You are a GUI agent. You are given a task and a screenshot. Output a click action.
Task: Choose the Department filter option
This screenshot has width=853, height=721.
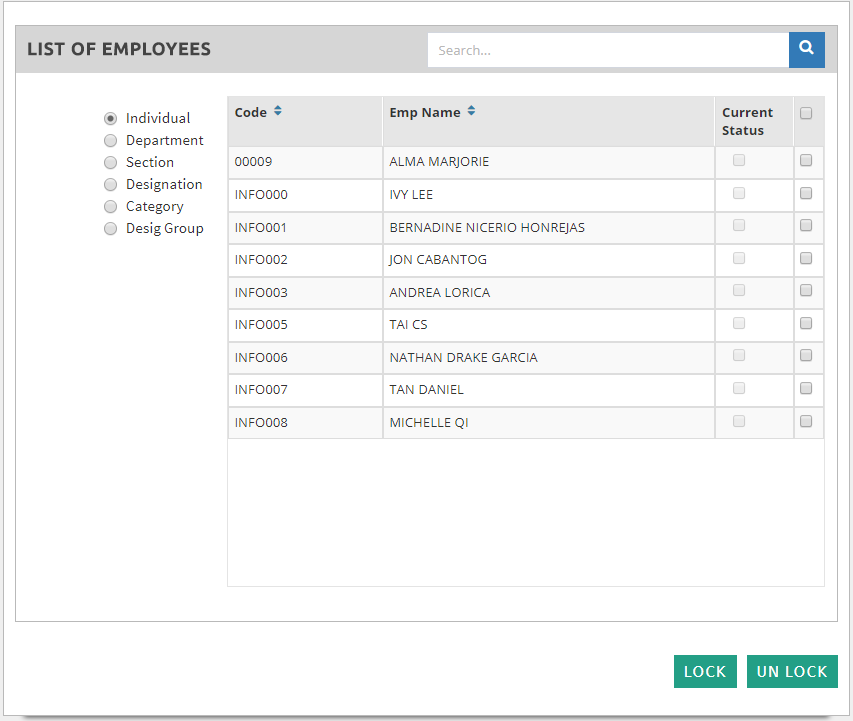(111, 141)
